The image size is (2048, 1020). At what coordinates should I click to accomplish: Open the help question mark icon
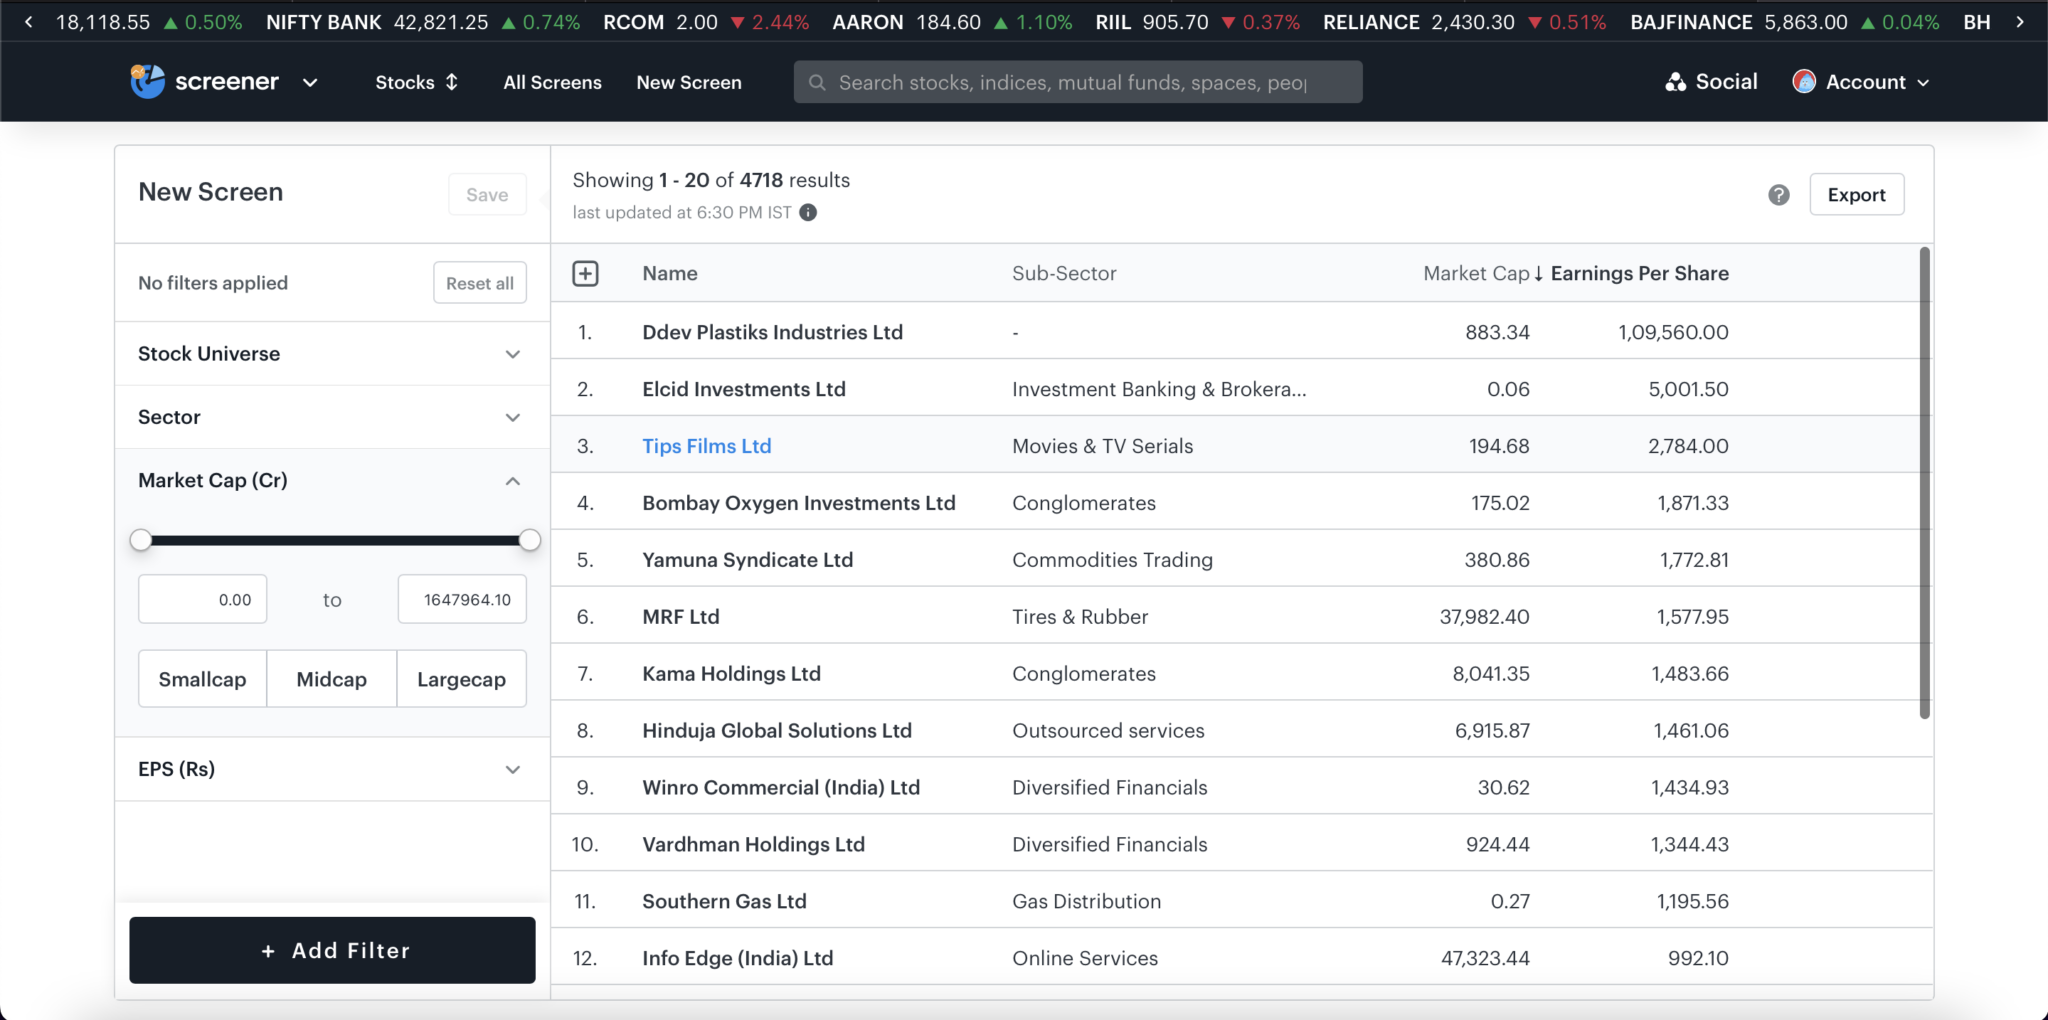[1779, 195]
